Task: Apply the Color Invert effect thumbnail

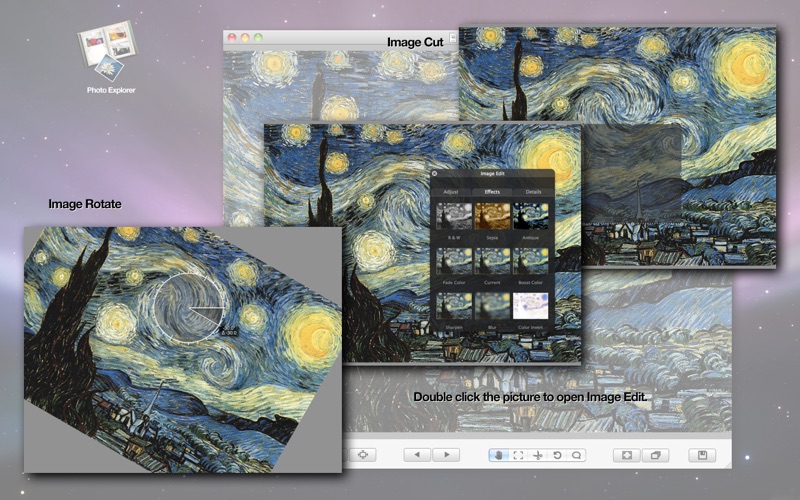Action: coord(531,306)
